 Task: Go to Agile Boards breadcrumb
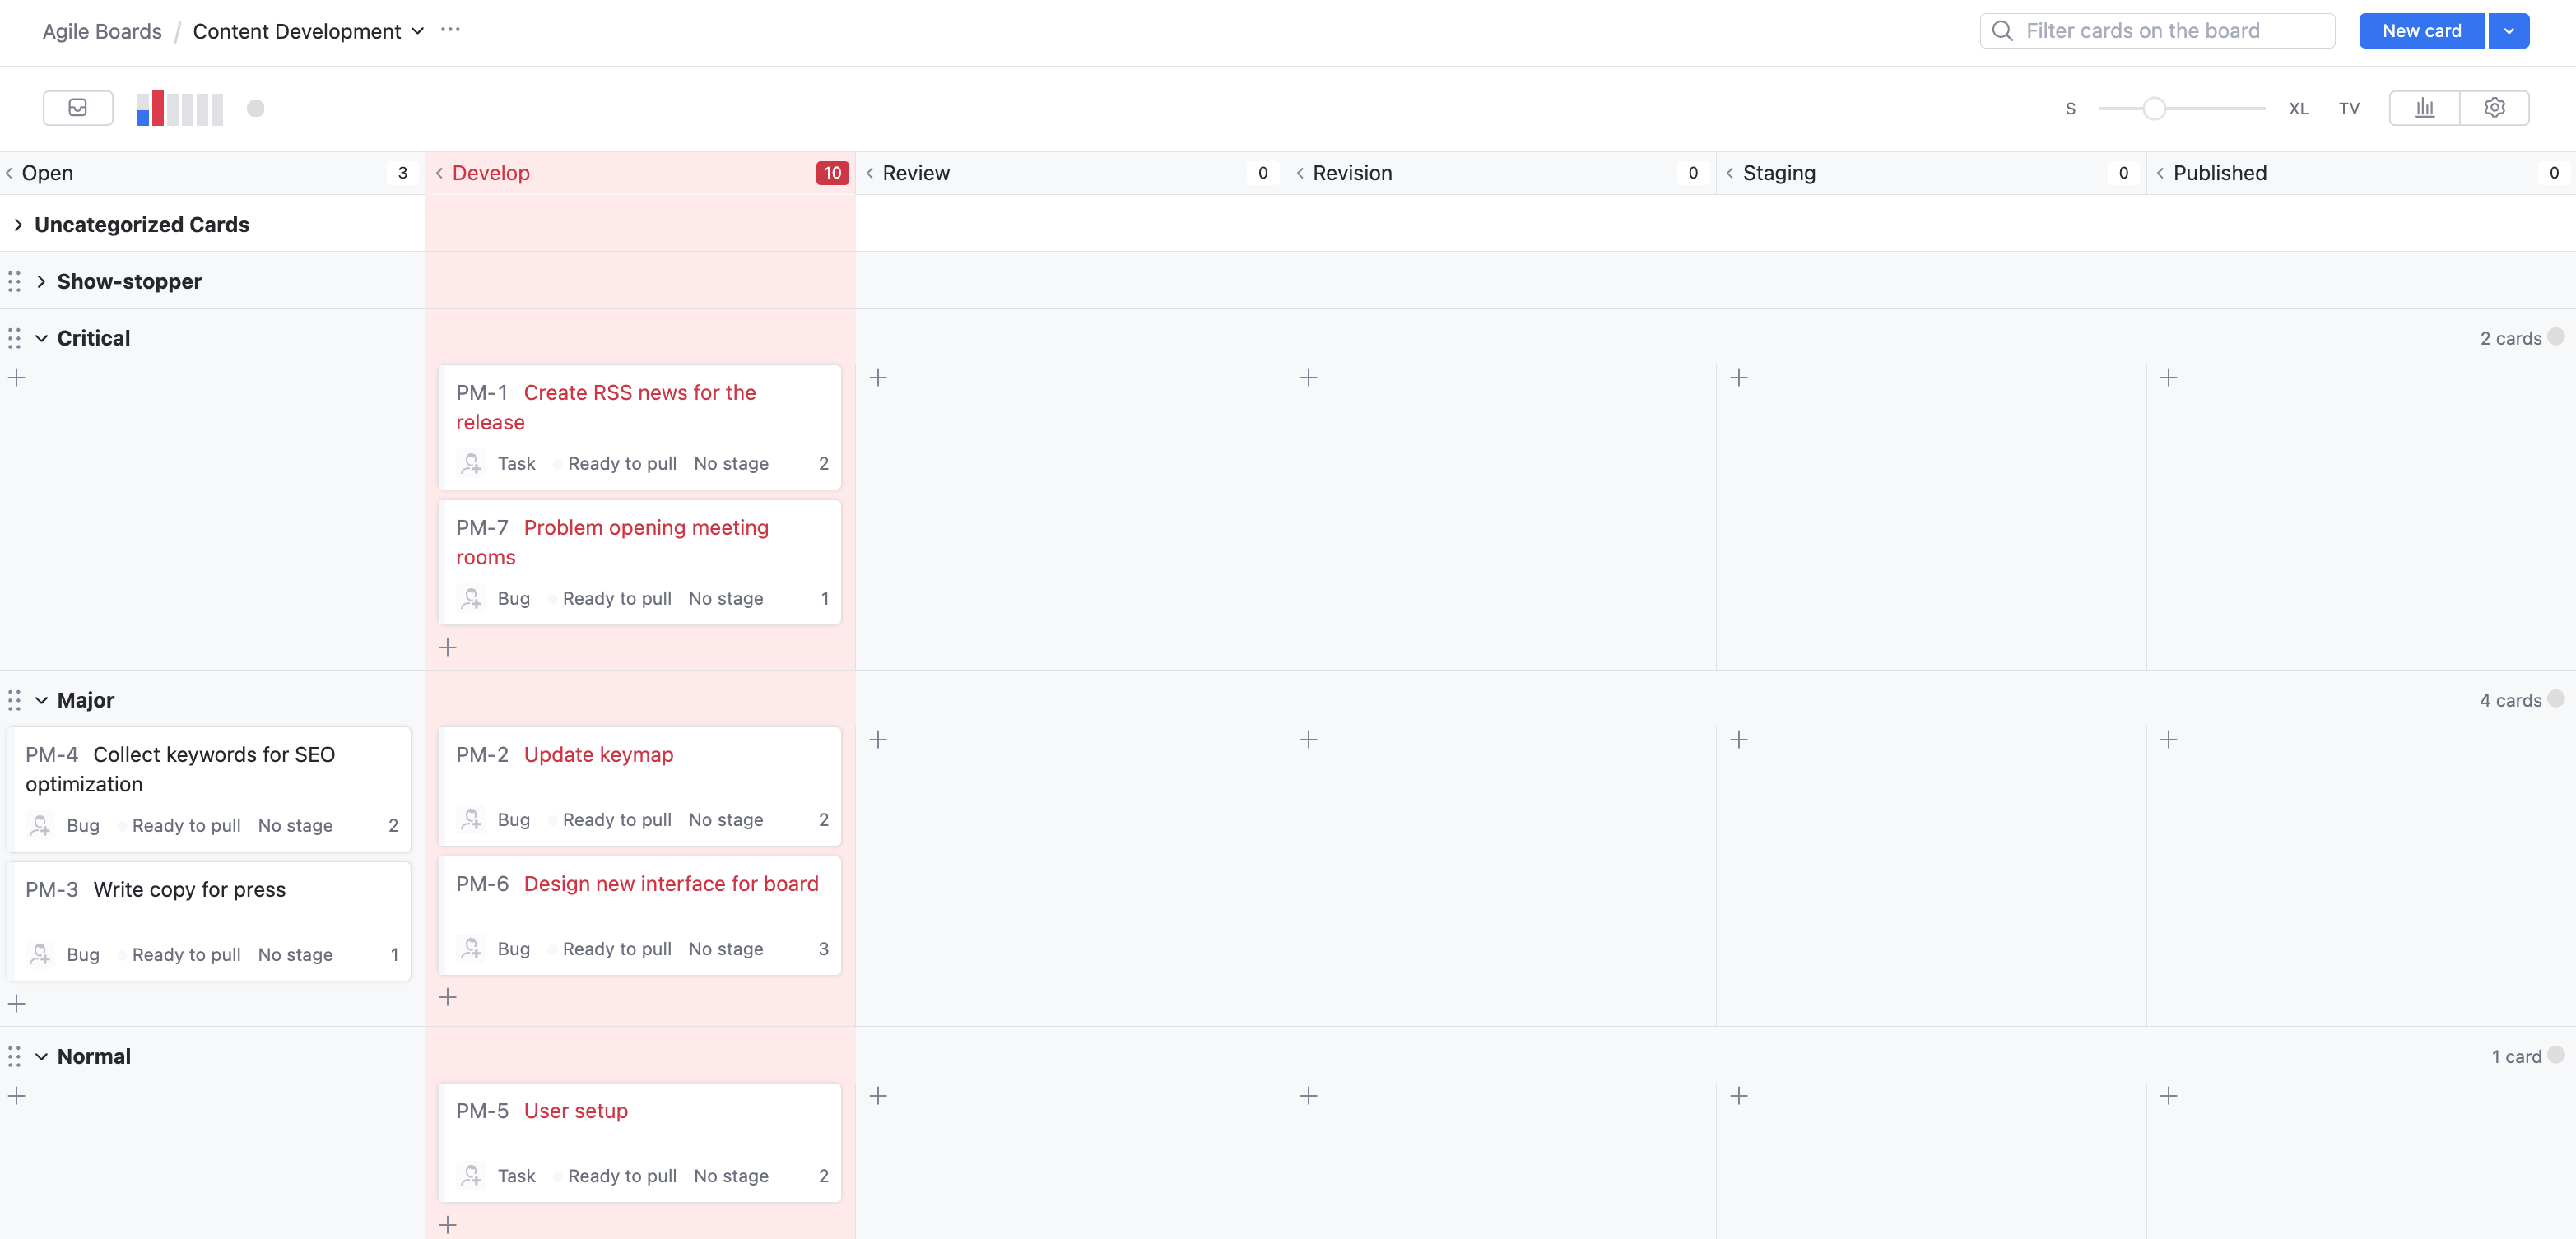point(101,31)
